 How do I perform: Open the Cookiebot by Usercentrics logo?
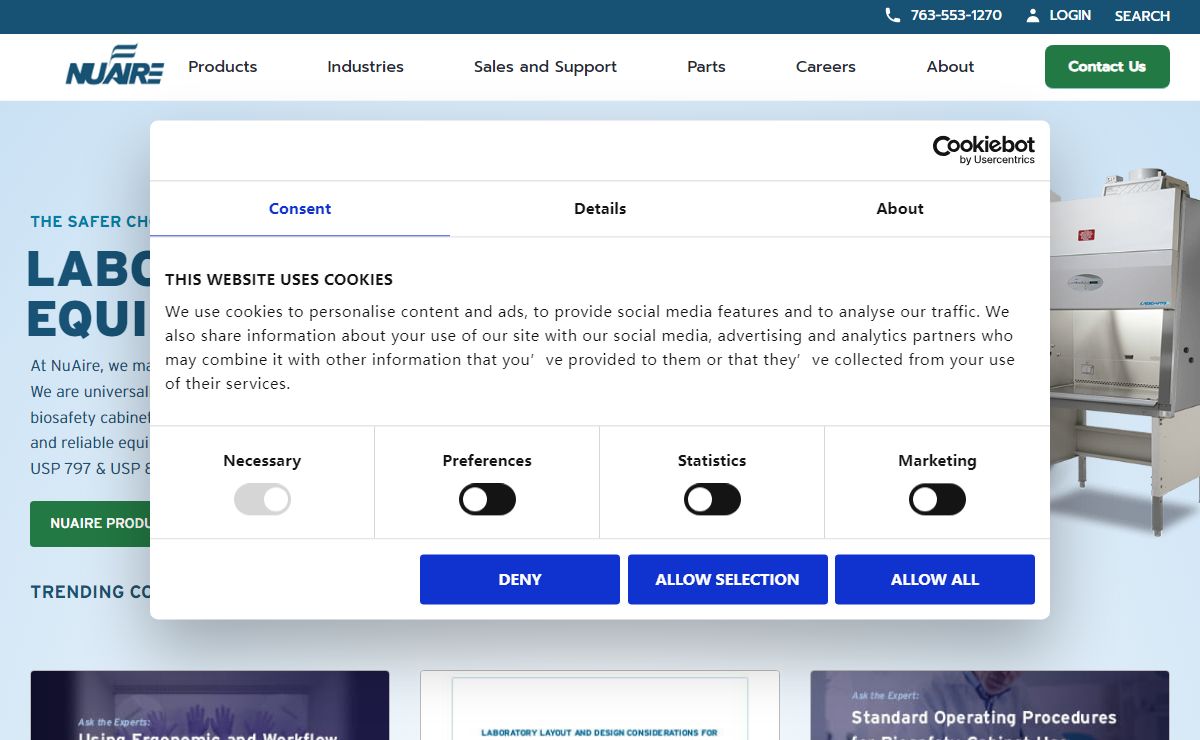coord(983,150)
